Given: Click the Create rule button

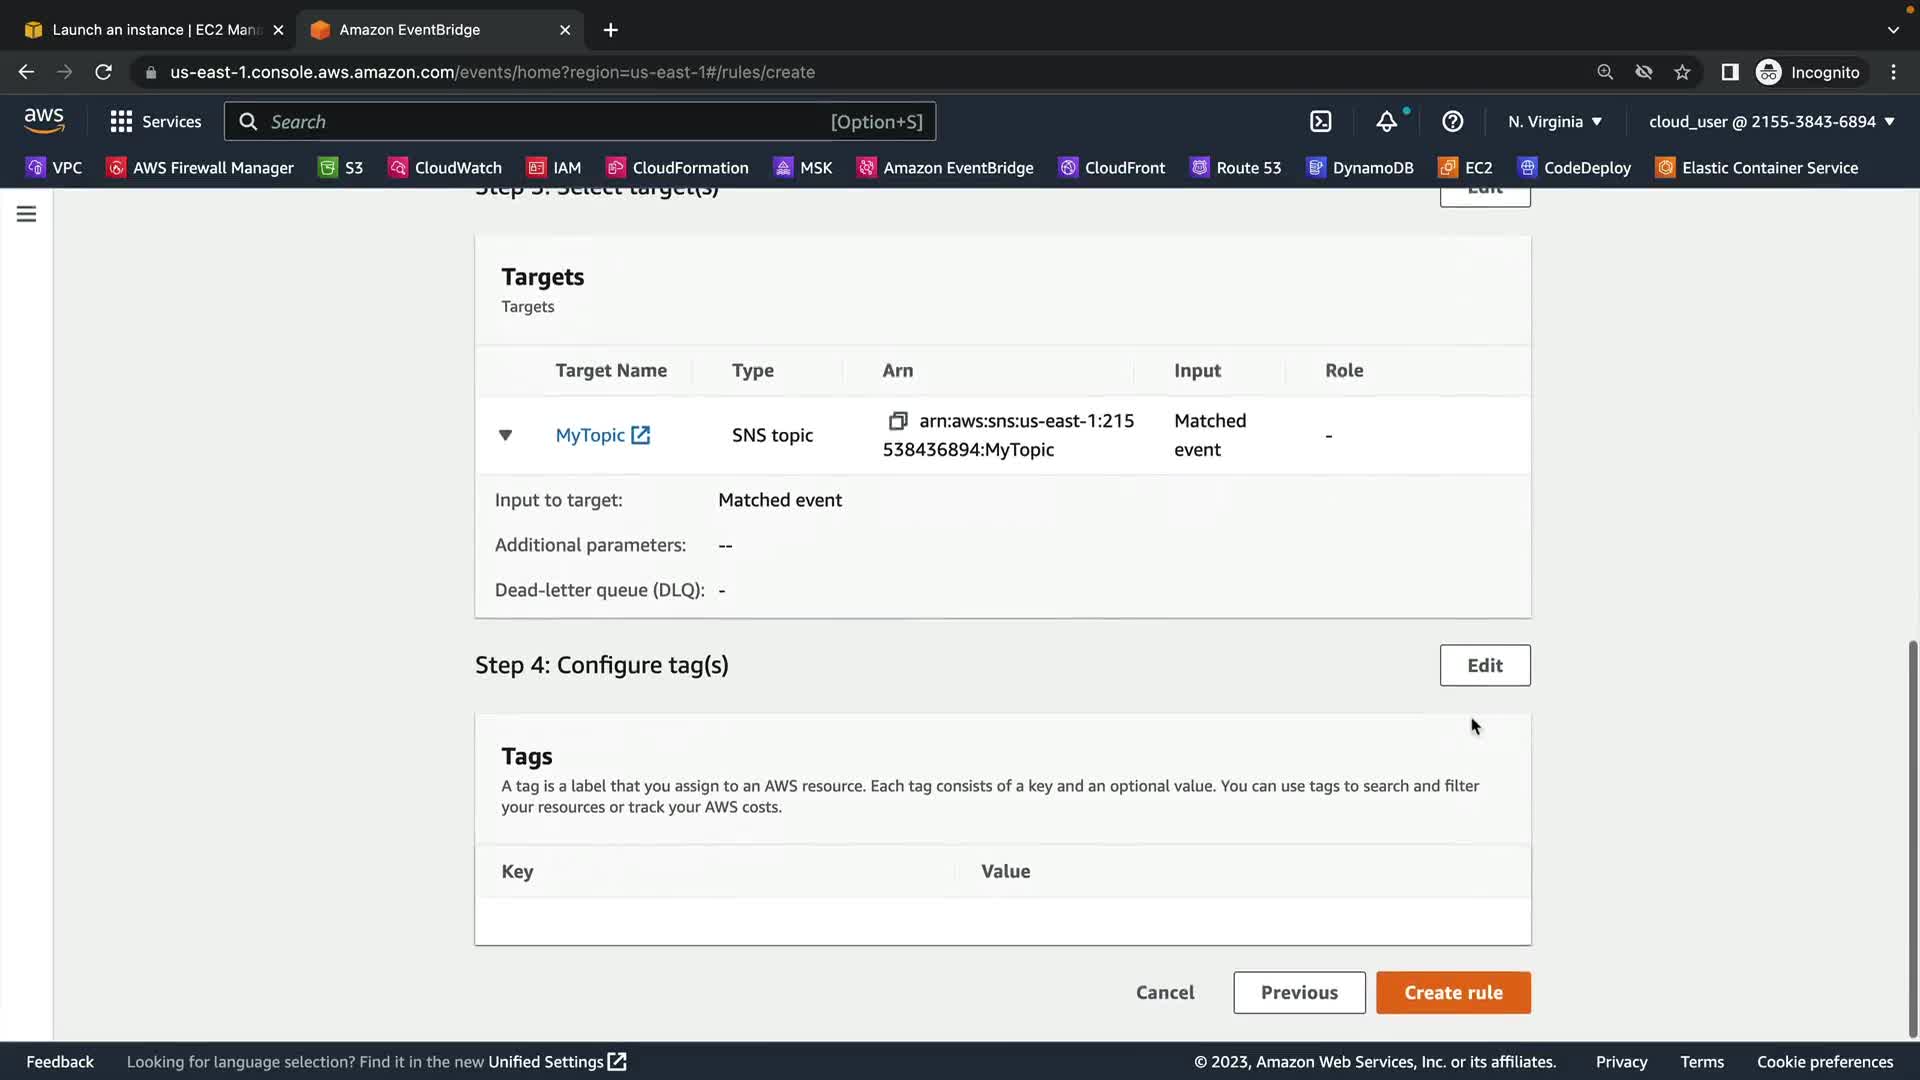Looking at the screenshot, I should click(1453, 992).
